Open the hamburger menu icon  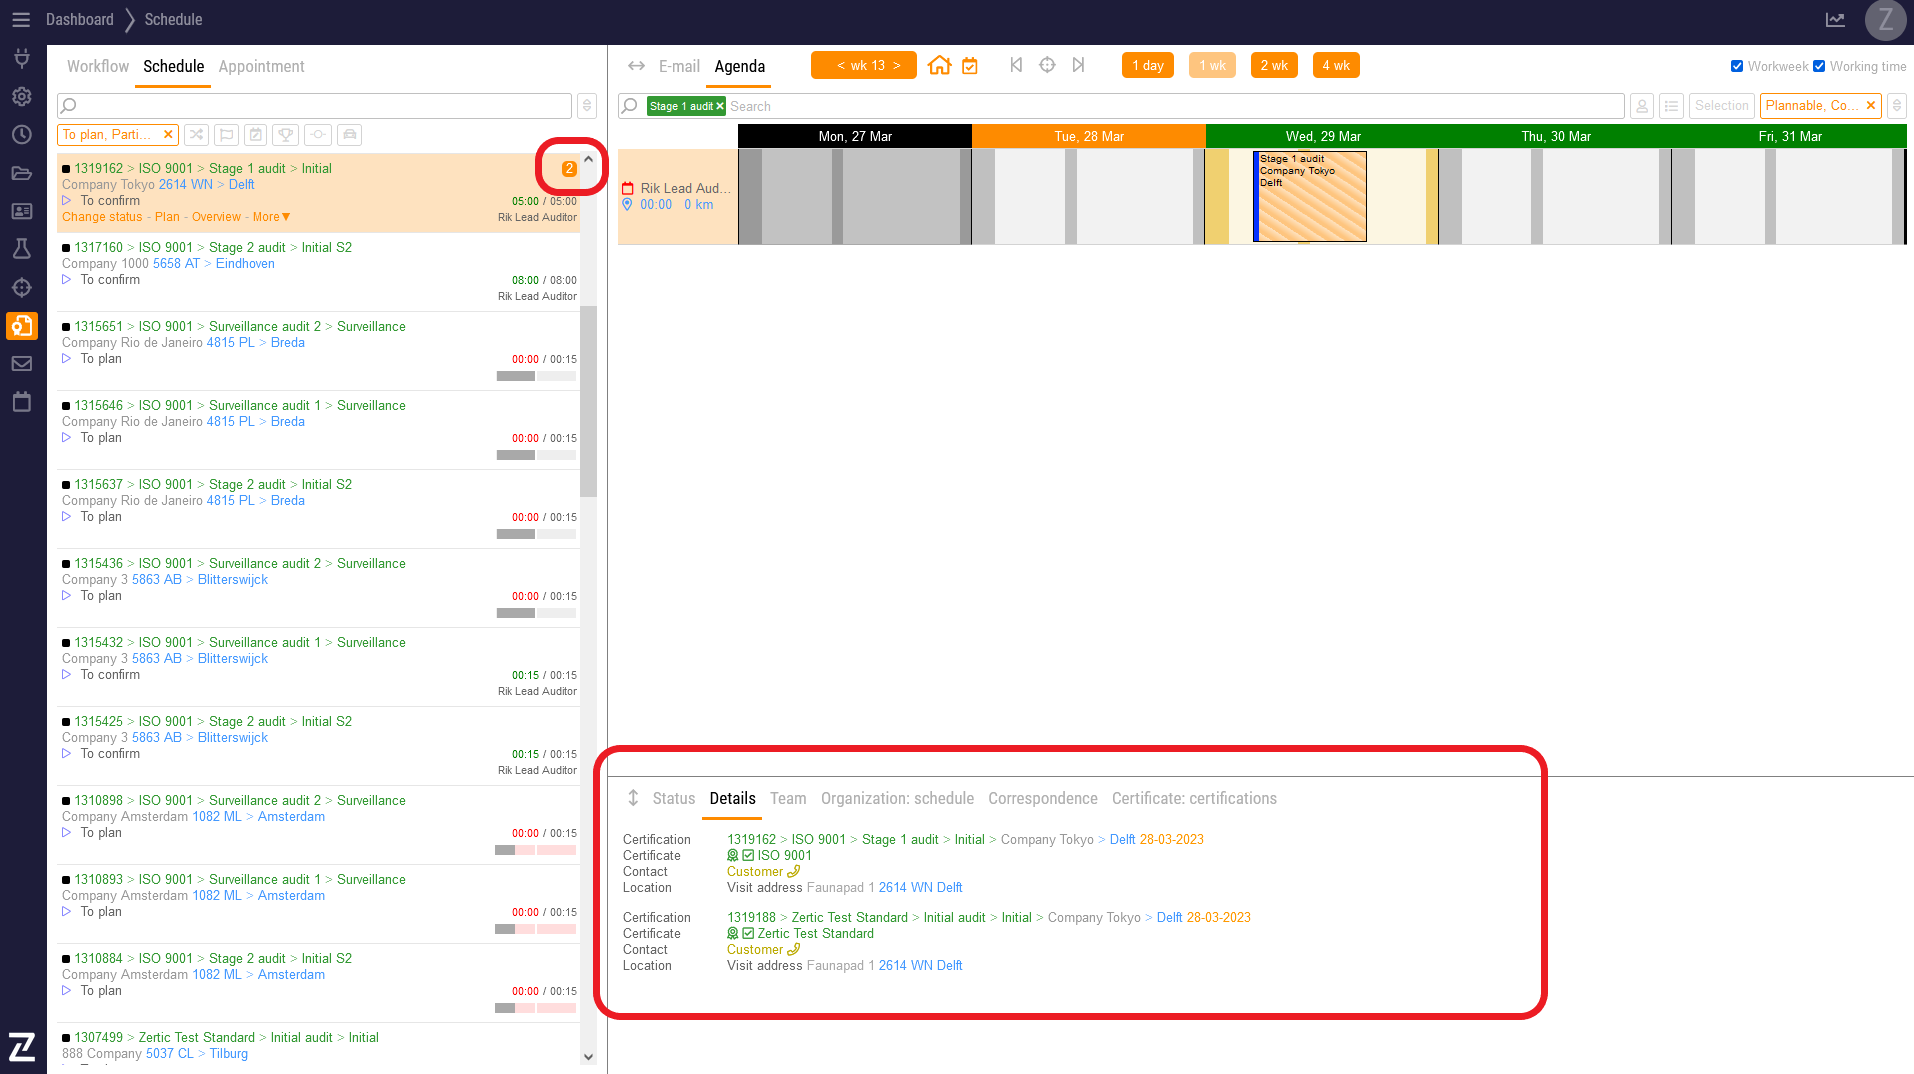(x=20, y=20)
